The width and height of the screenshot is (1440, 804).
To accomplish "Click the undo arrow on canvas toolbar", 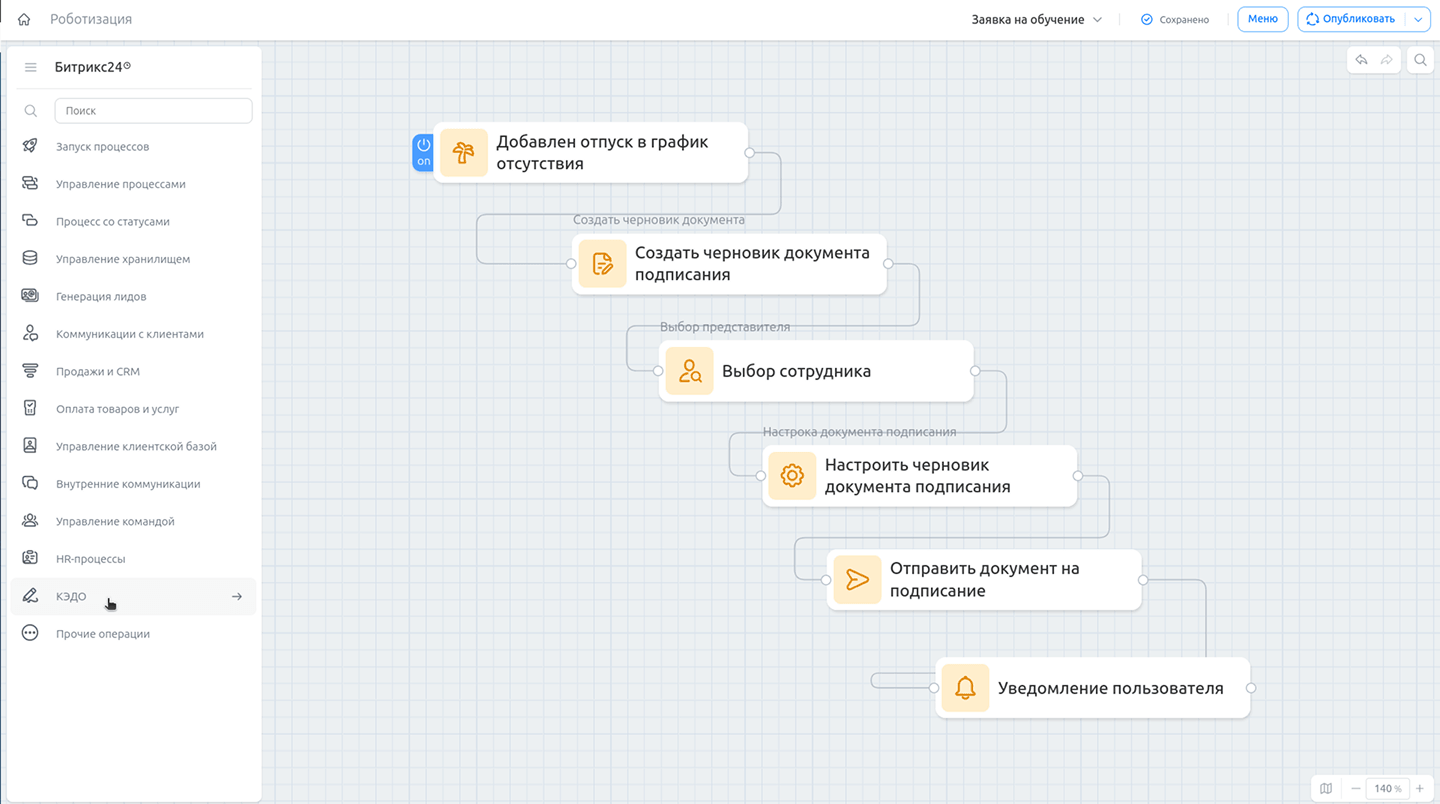I will [x=1361, y=60].
